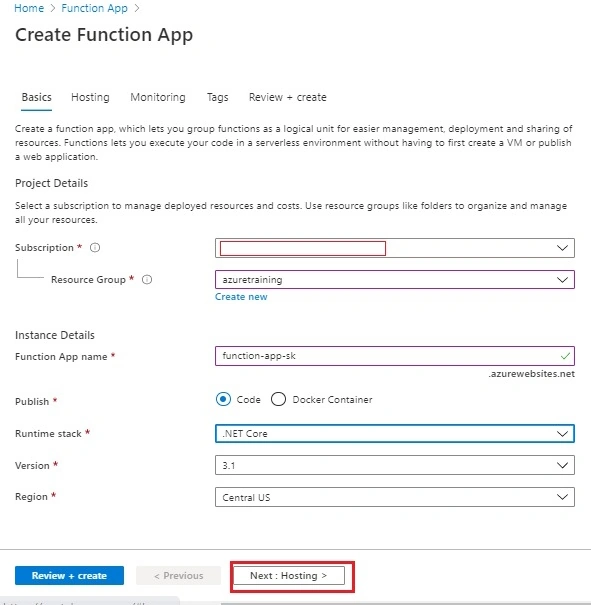Switch to the Hosting tab
Image resolution: width=591 pixels, height=605 pixels.
[x=90, y=97]
